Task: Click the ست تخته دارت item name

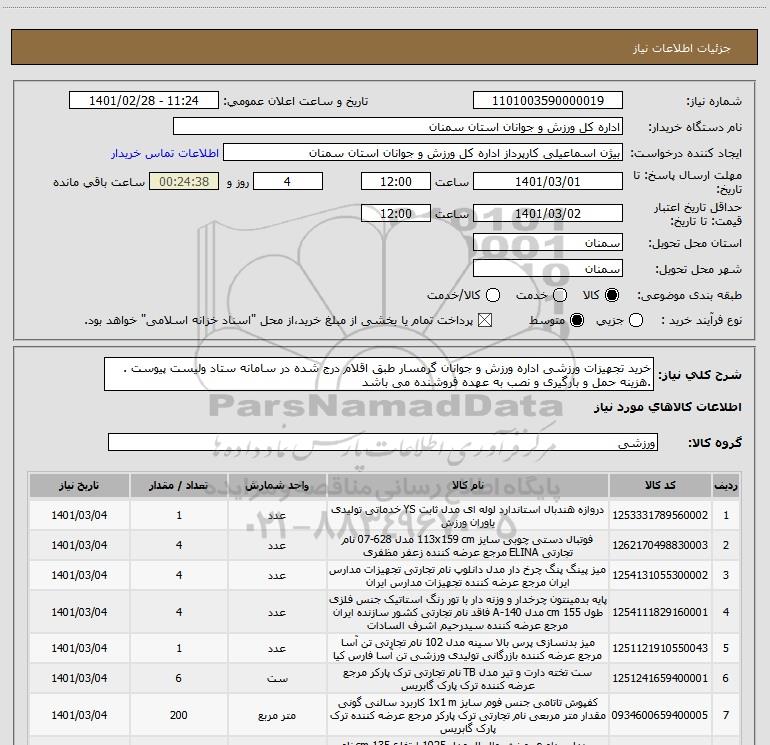Action: point(468,679)
